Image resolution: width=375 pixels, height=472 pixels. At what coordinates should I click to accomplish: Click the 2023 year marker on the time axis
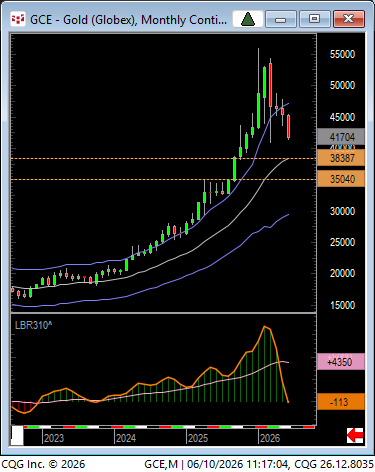click(x=54, y=438)
